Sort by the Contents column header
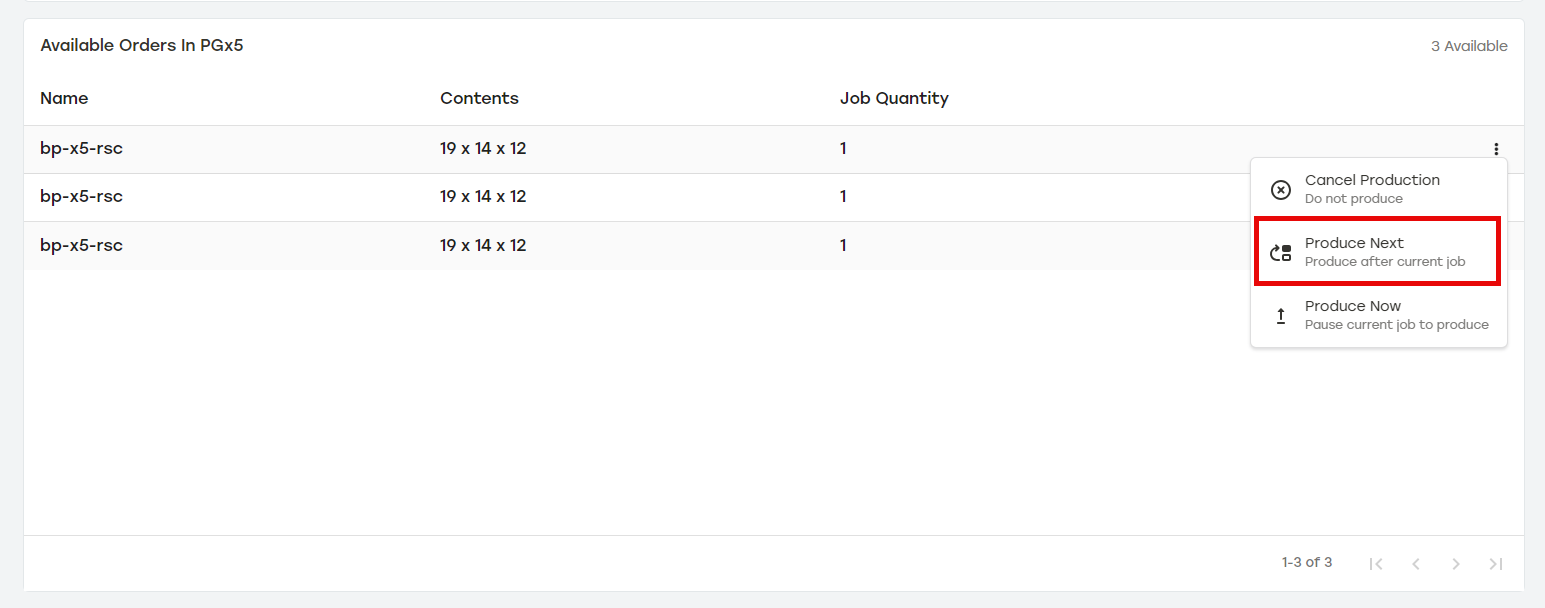Viewport: 1545px width, 608px height. 479,98
